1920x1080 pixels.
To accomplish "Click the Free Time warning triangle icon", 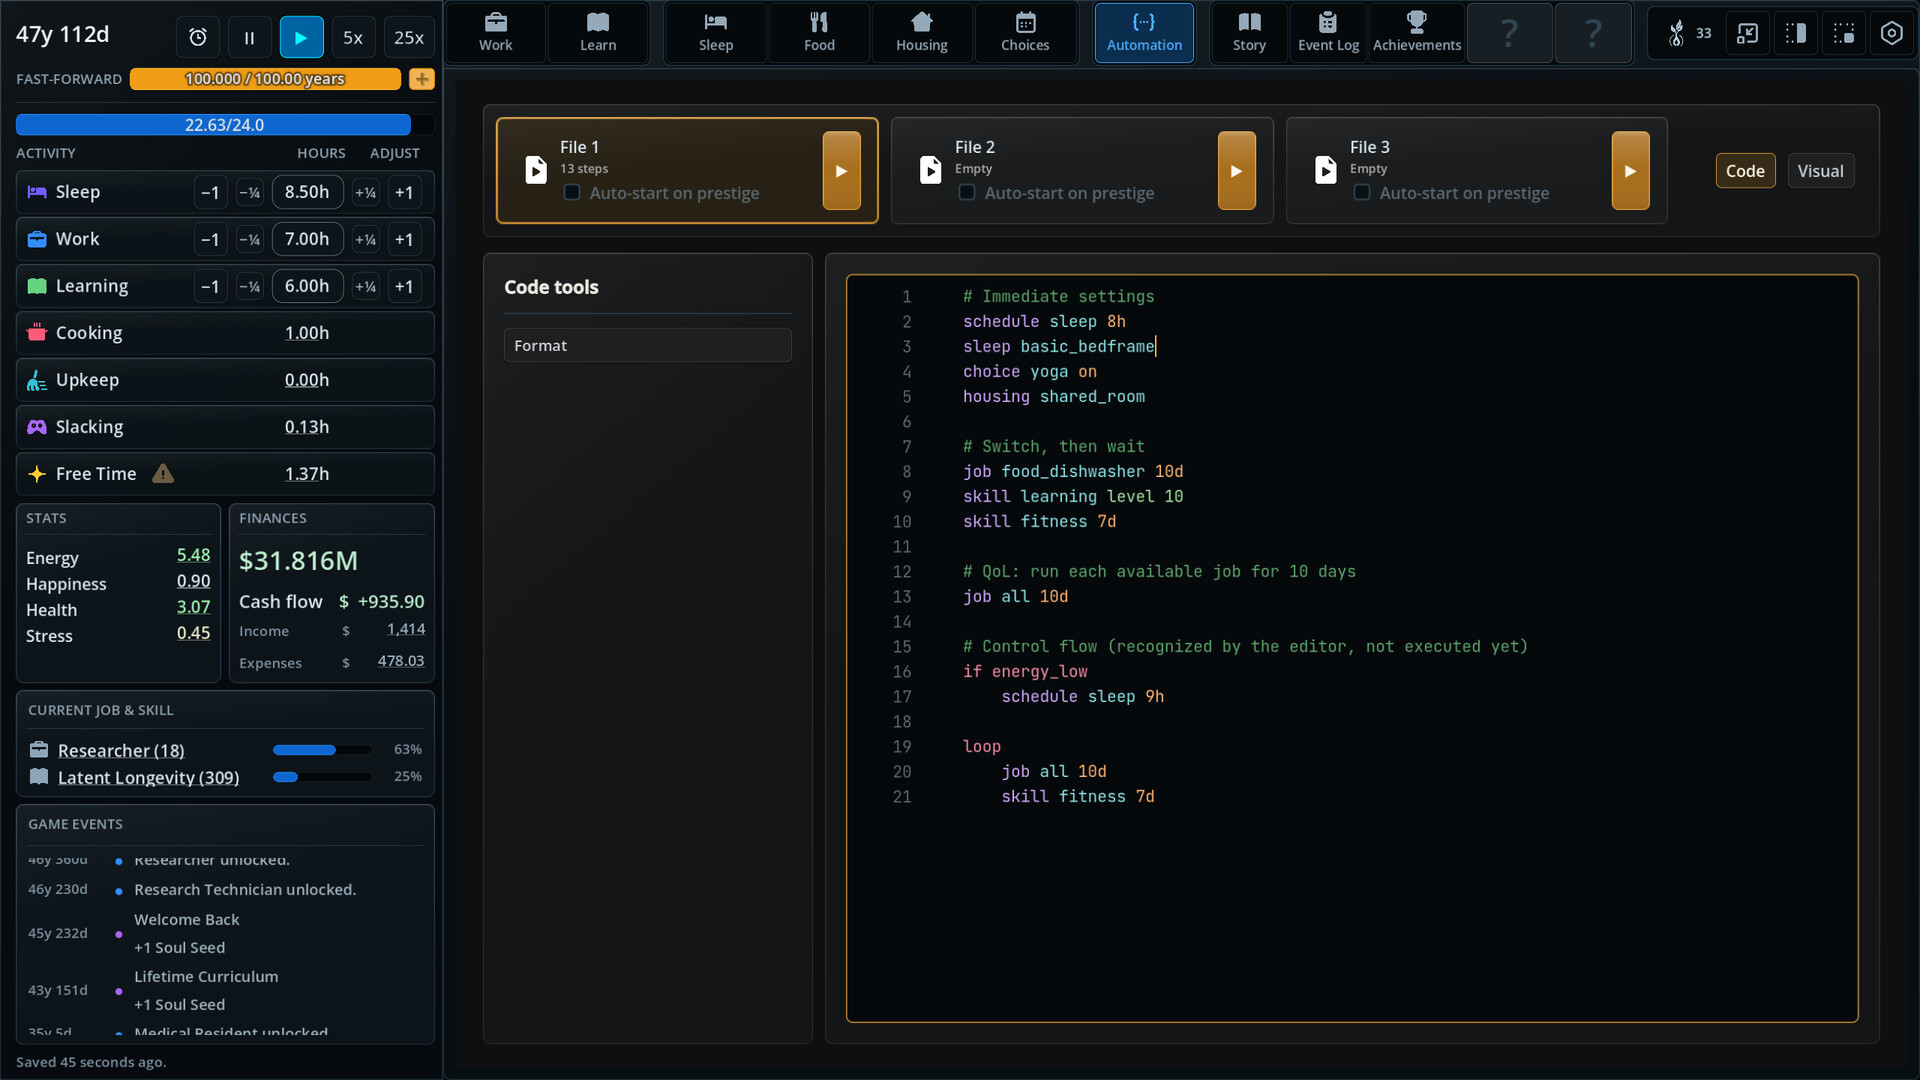I will click(x=163, y=474).
